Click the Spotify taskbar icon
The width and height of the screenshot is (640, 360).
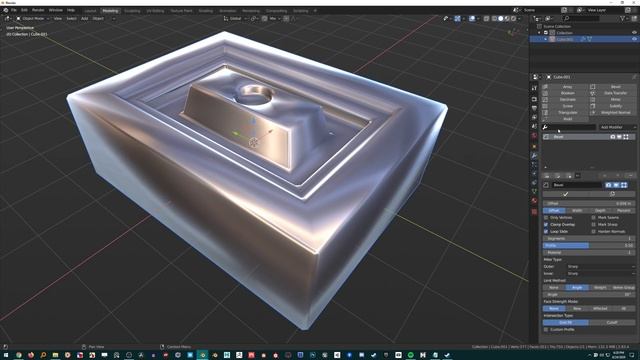click(411, 355)
